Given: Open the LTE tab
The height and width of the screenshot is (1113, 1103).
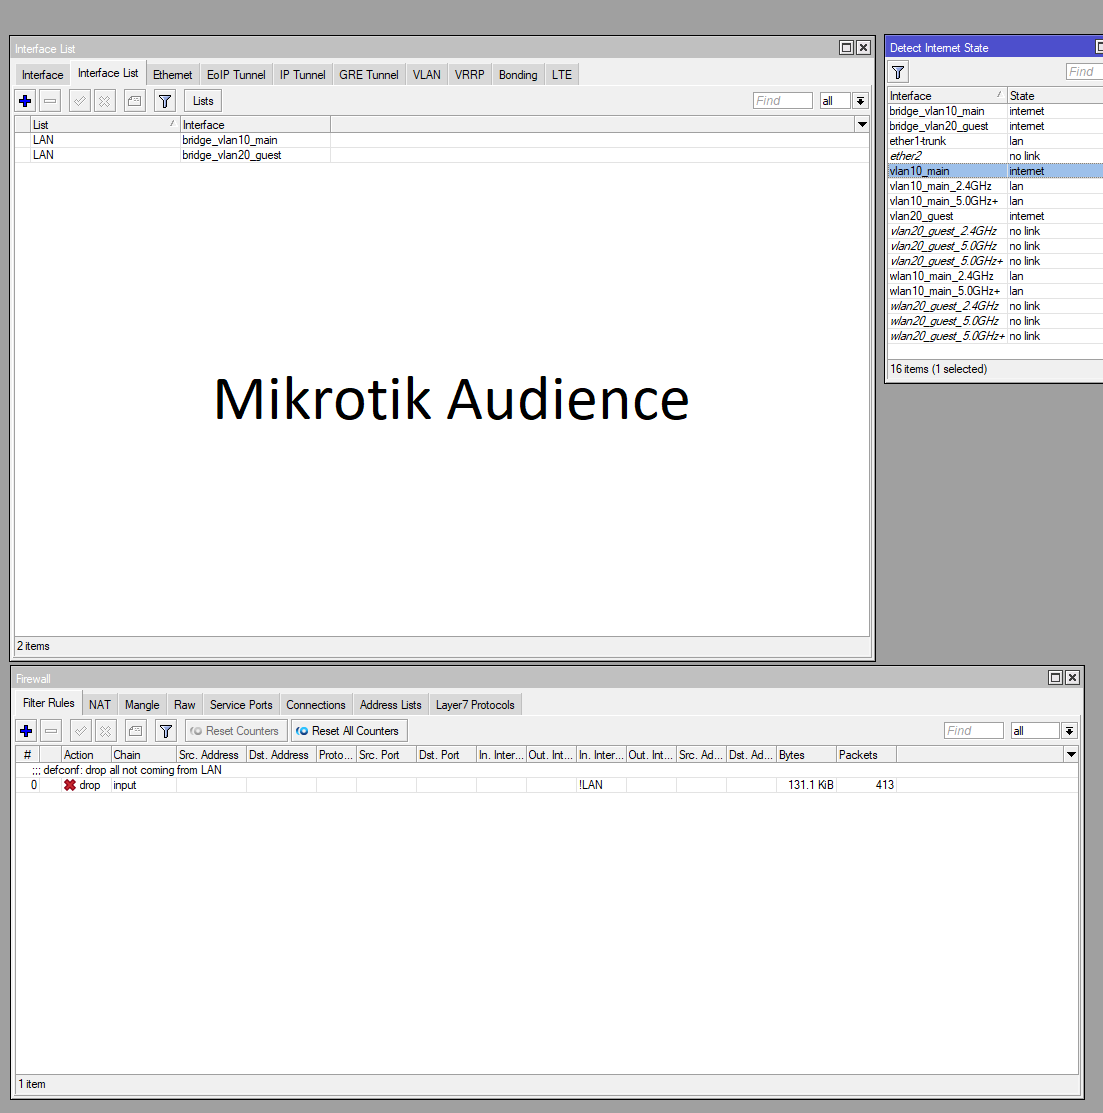Looking at the screenshot, I should [561, 75].
